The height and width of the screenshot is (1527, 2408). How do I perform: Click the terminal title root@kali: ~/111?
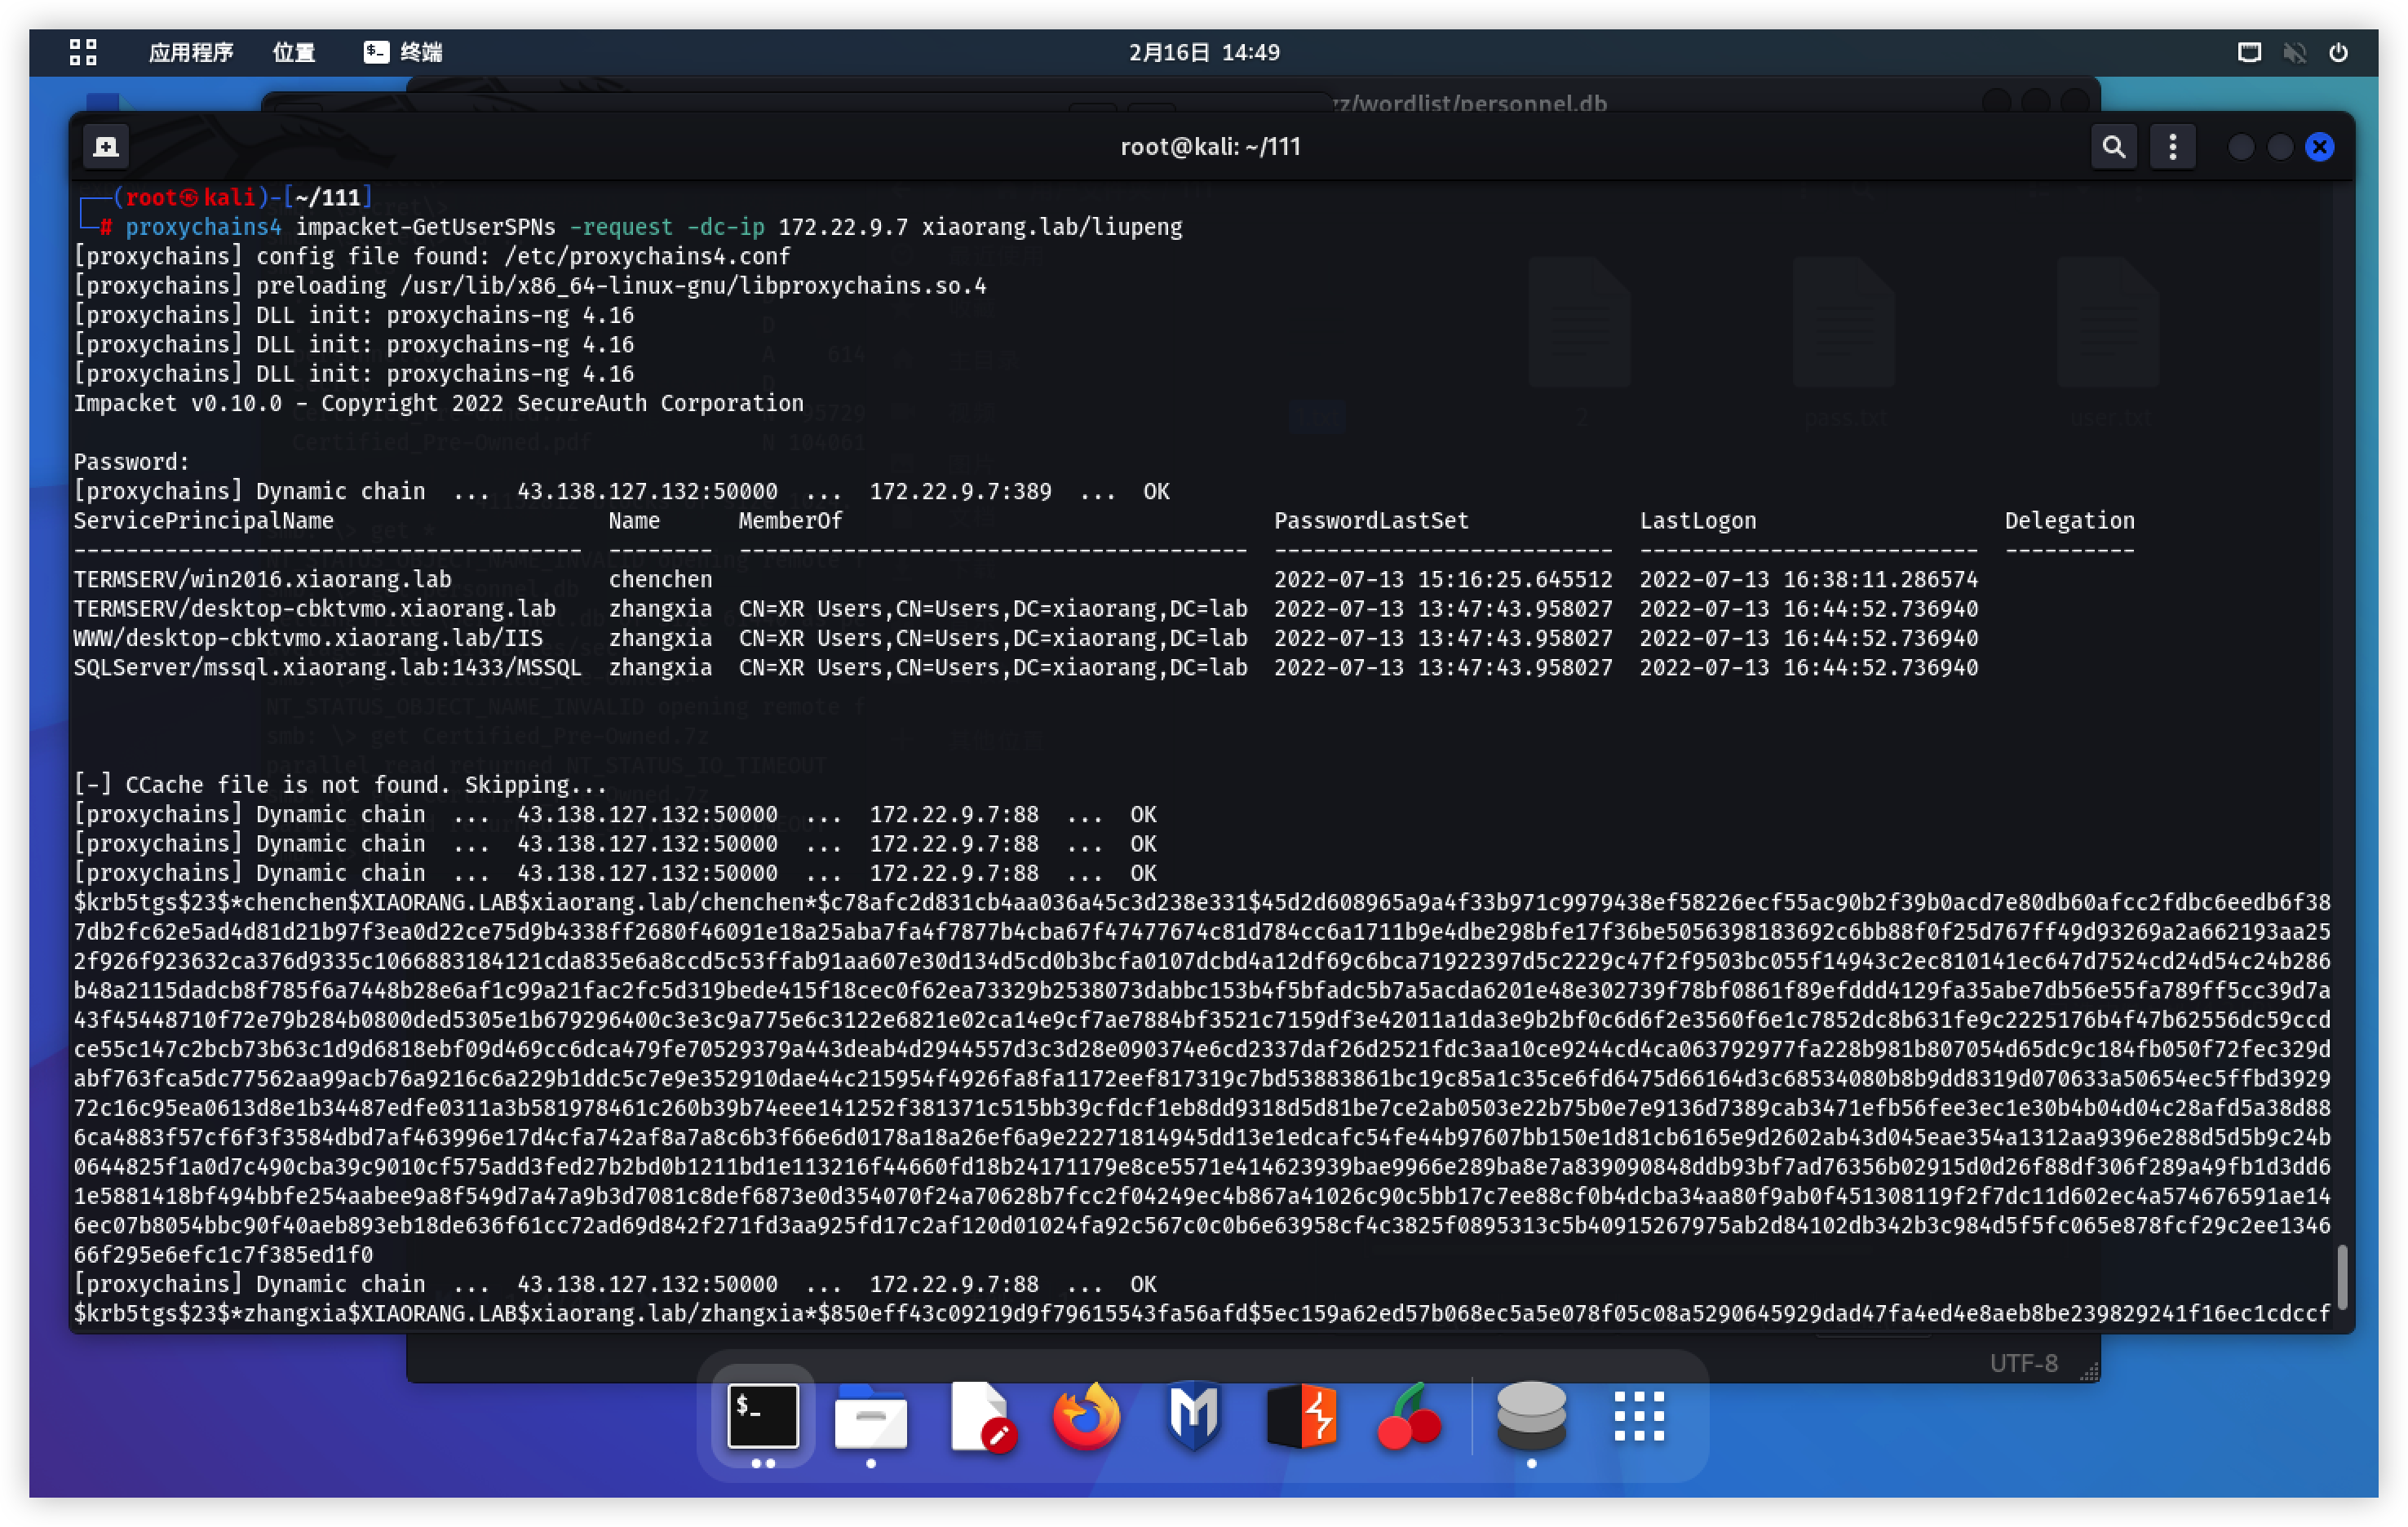point(1210,147)
